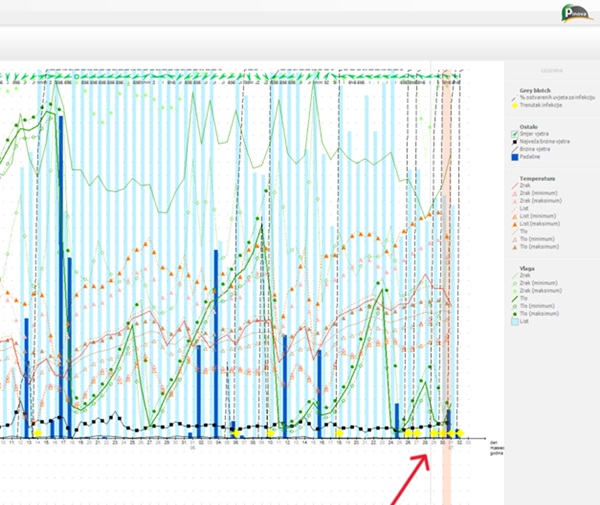This screenshot has height=505, width=600.
Task: Click the temperature Zrak (maksimum) legend label
Action: coord(541,200)
